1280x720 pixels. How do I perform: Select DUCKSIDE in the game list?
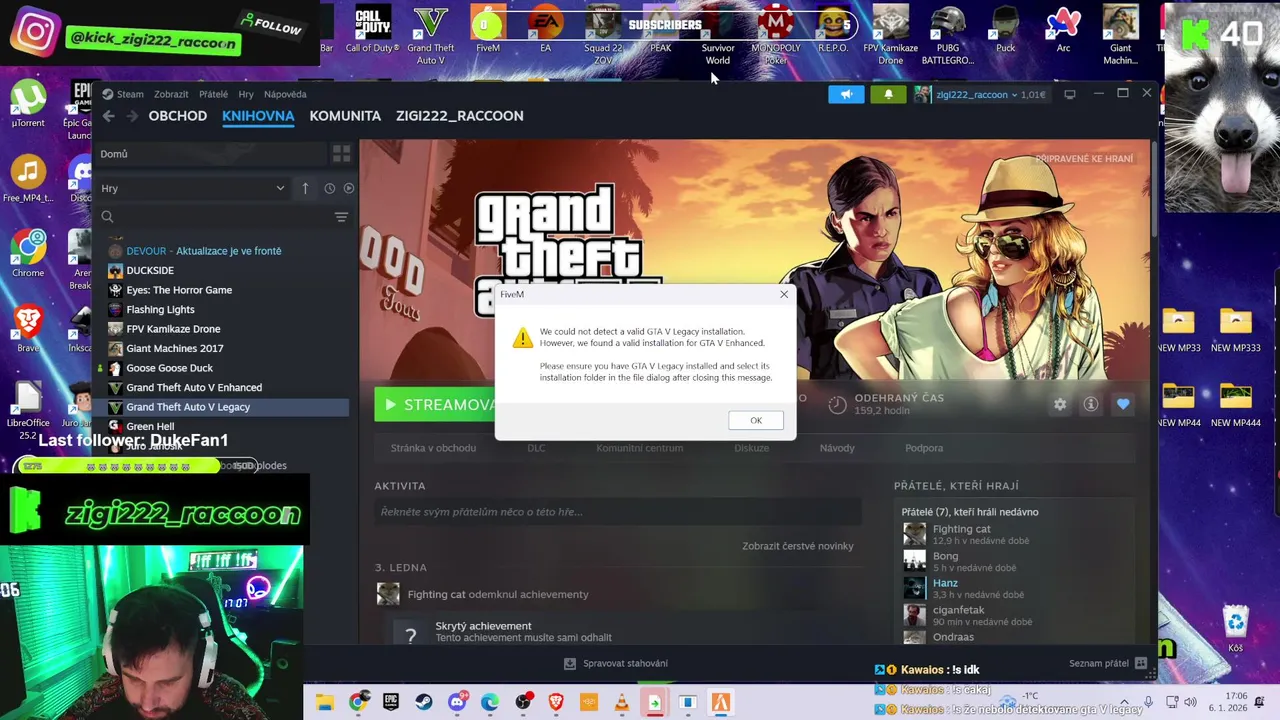(x=150, y=270)
